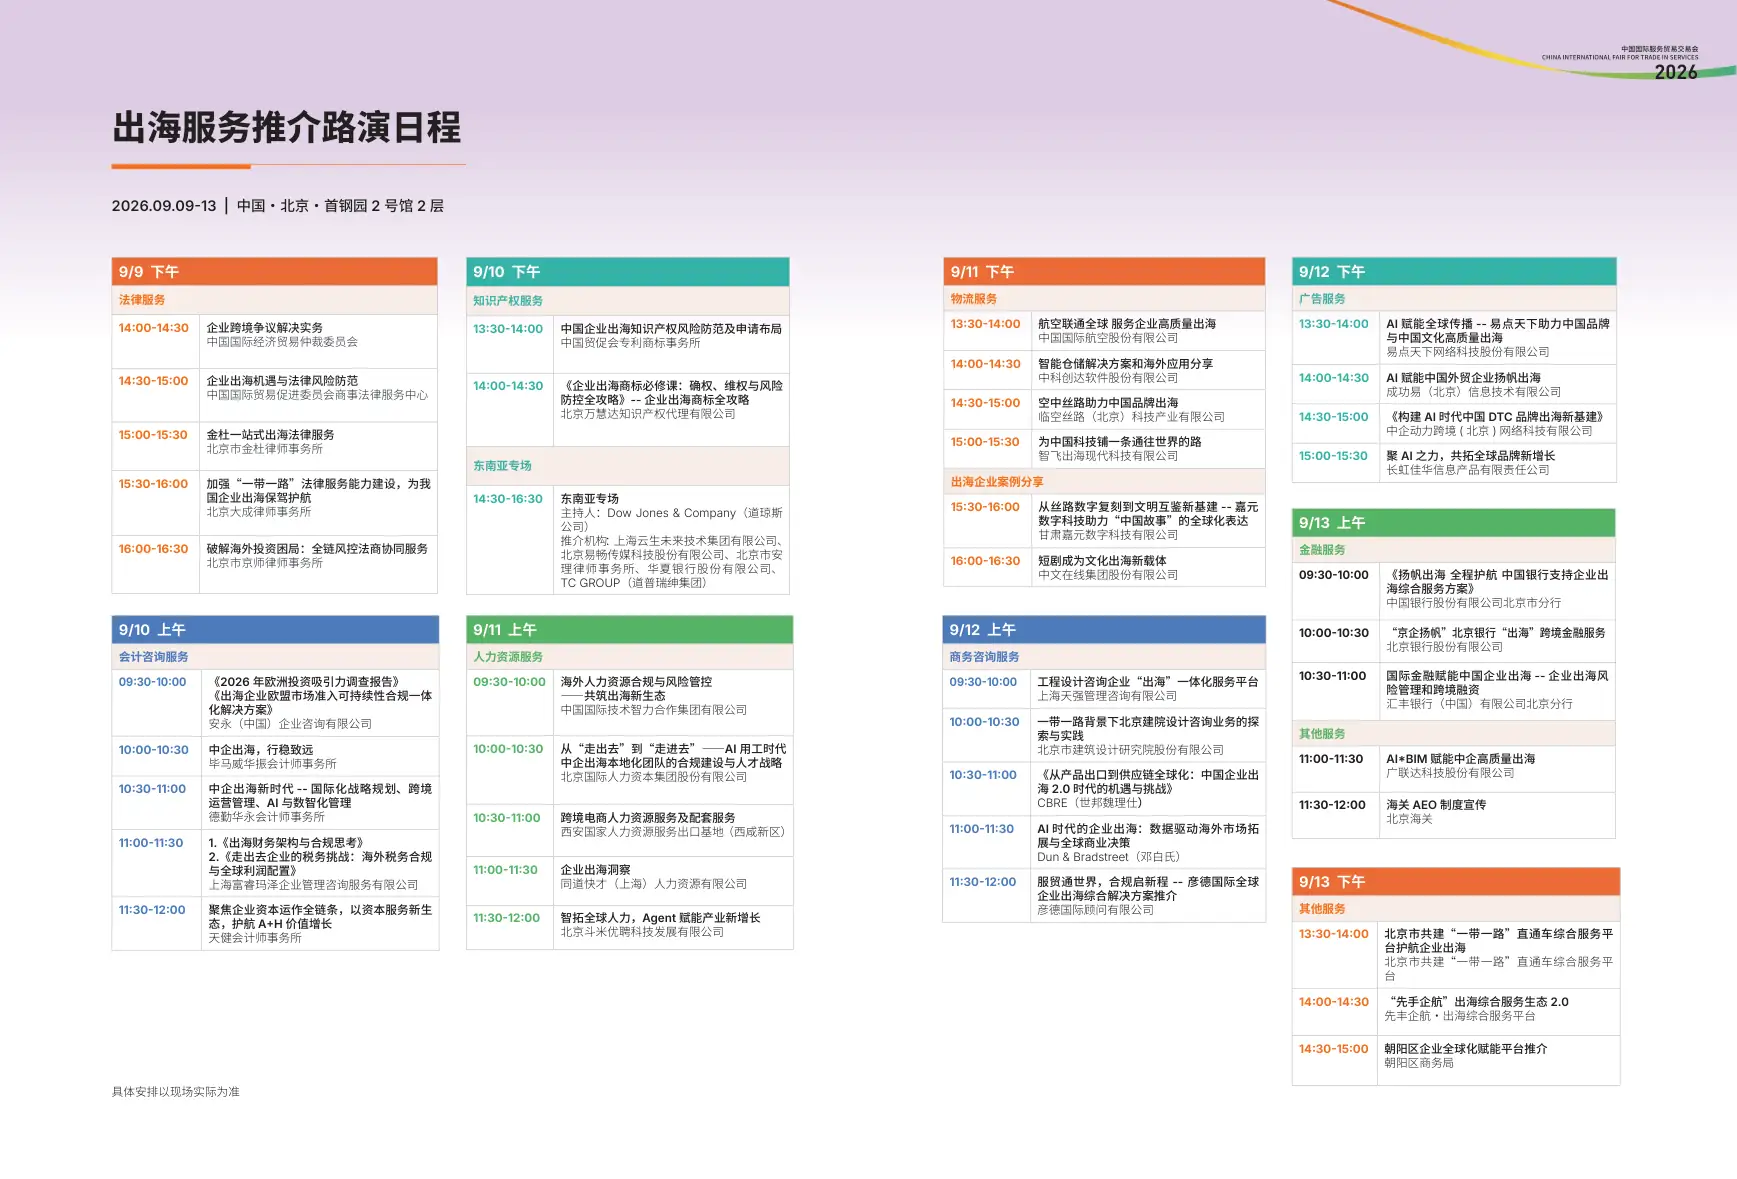
Task: Select AI 赋能中国外贸企业扬帆出海
Action: point(1463,378)
